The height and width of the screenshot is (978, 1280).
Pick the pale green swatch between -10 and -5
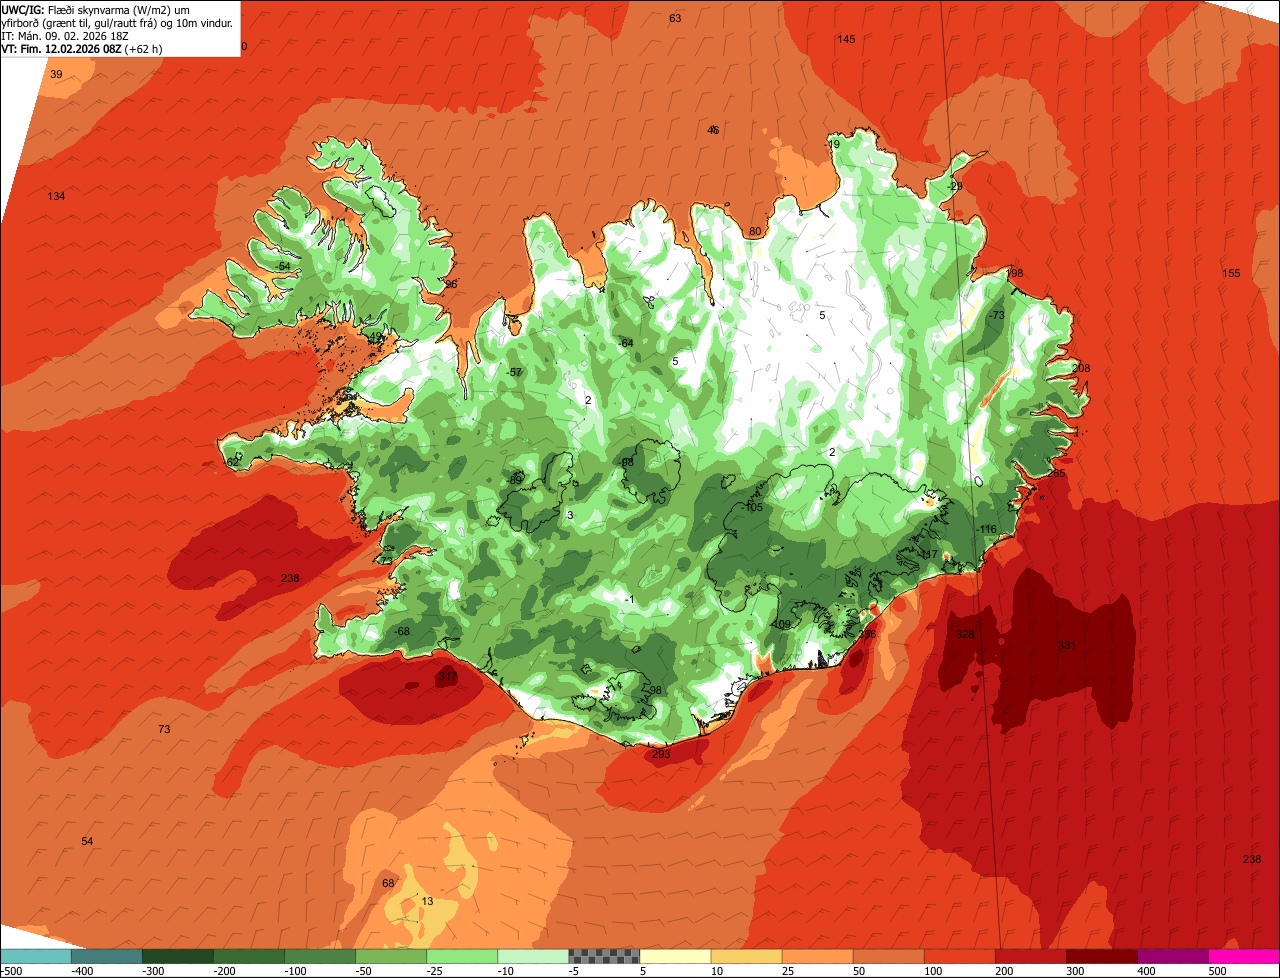click(533, 956)
